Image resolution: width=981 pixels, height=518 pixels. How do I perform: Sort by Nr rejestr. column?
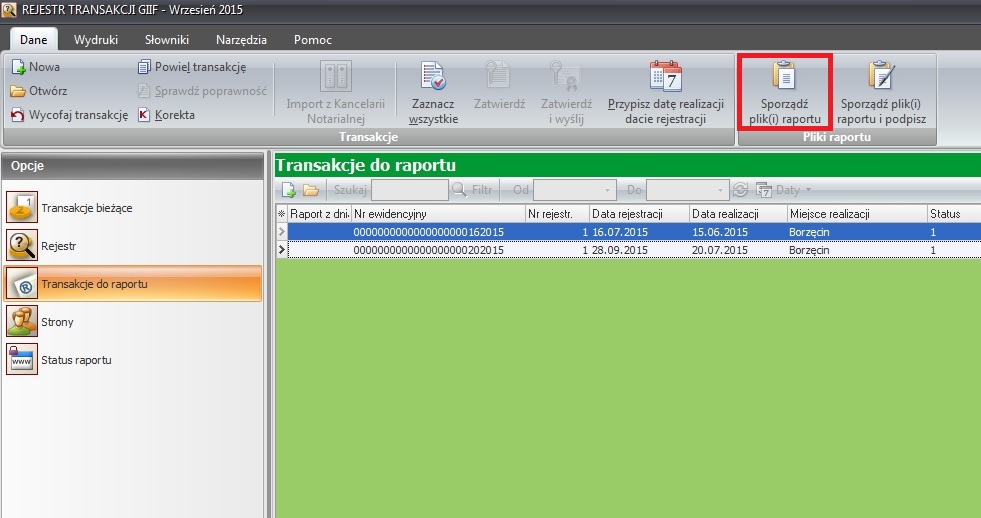tap(557, 214)
